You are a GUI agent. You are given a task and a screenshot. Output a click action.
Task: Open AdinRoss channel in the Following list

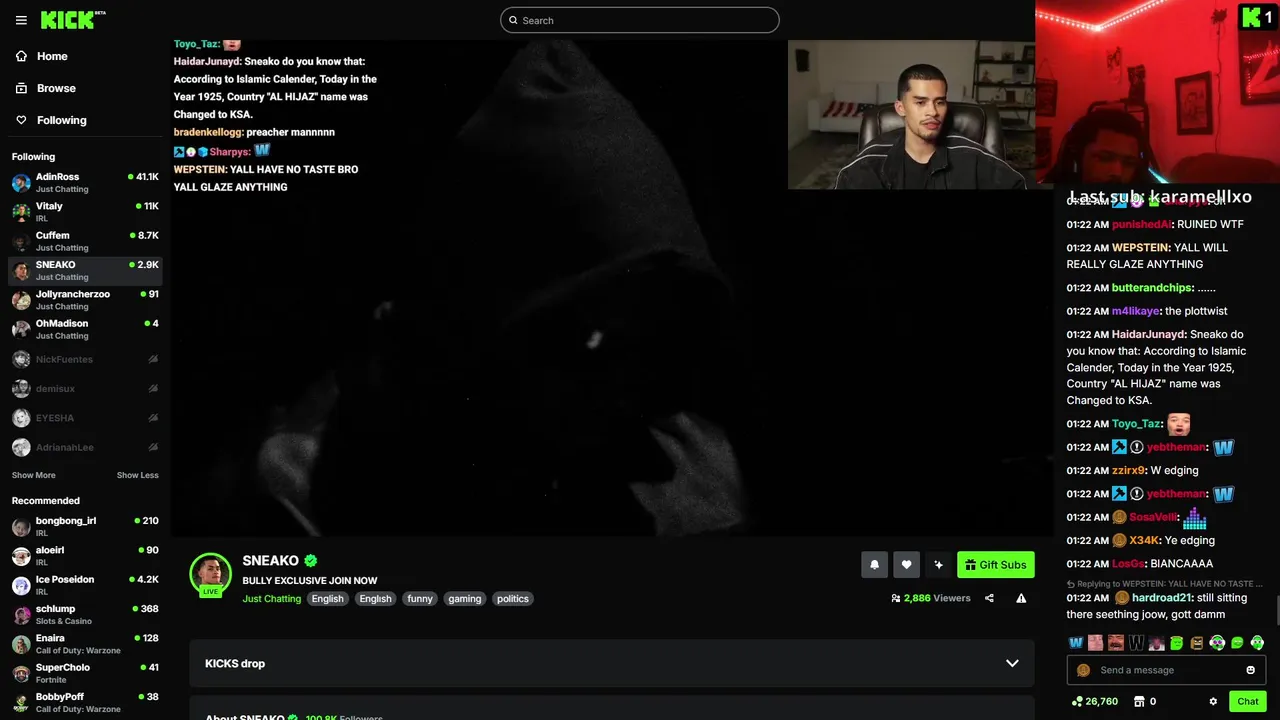click(85, 182)
